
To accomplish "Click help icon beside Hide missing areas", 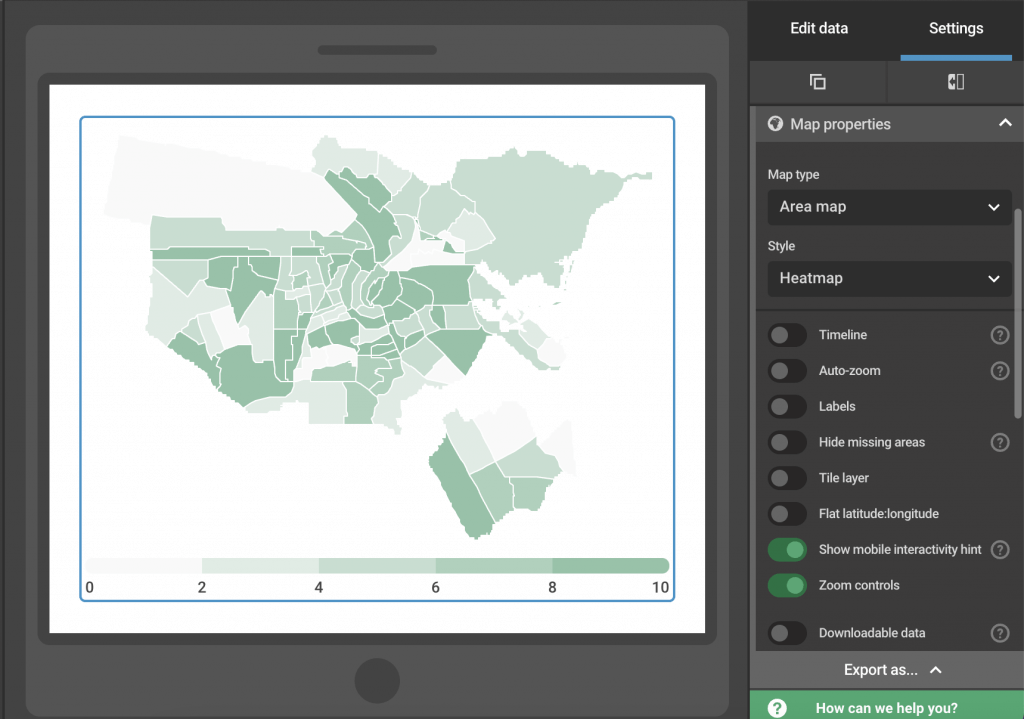I will [999, 442].
